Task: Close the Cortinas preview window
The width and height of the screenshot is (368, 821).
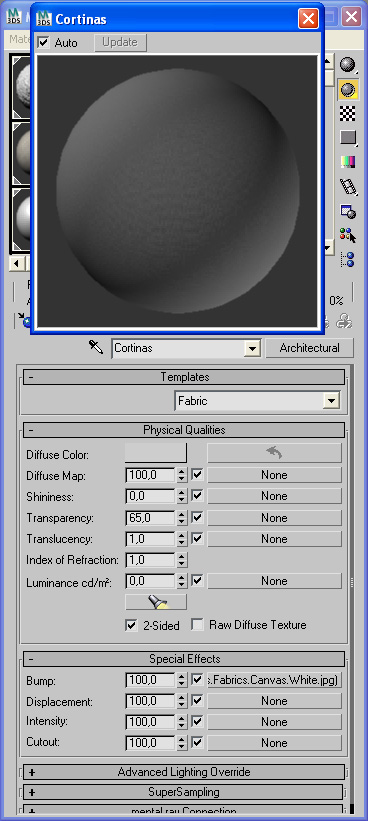Action: (308, 19)
